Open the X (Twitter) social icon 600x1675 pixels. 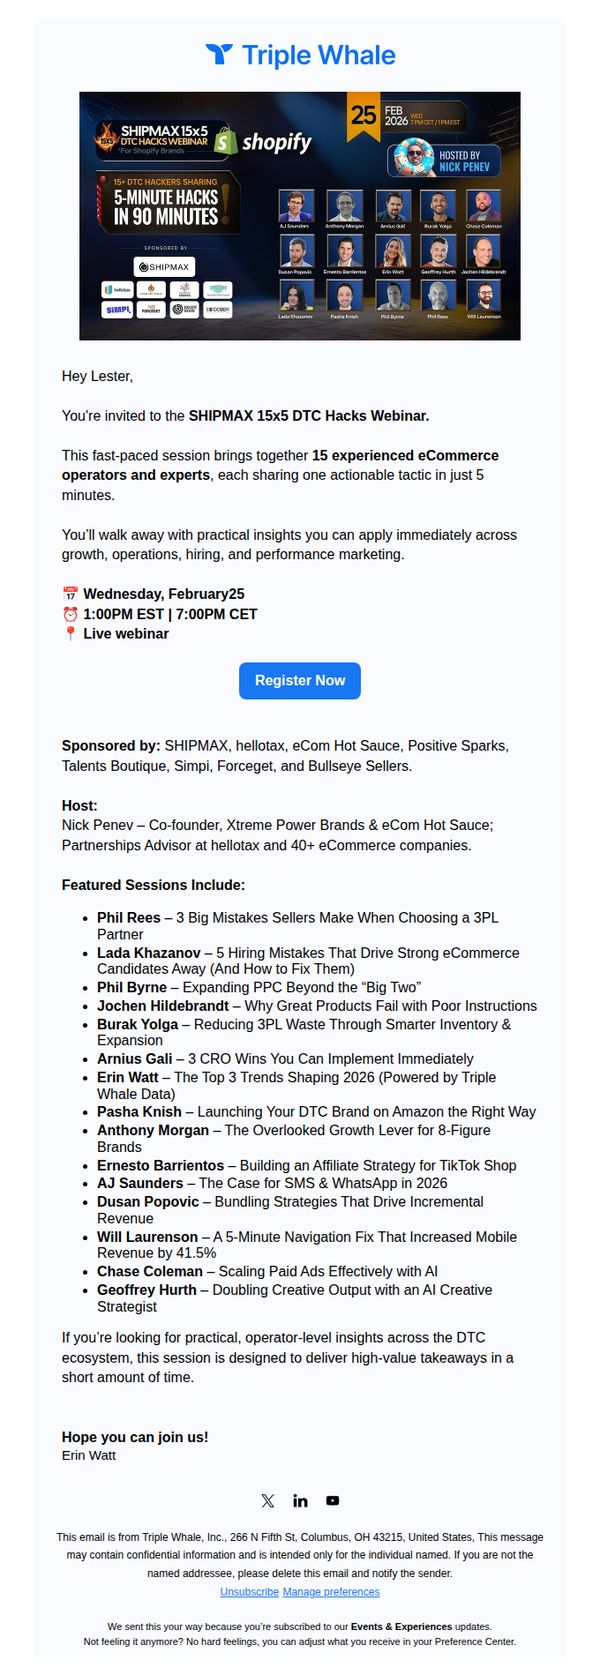click(x=267, y=1500)
